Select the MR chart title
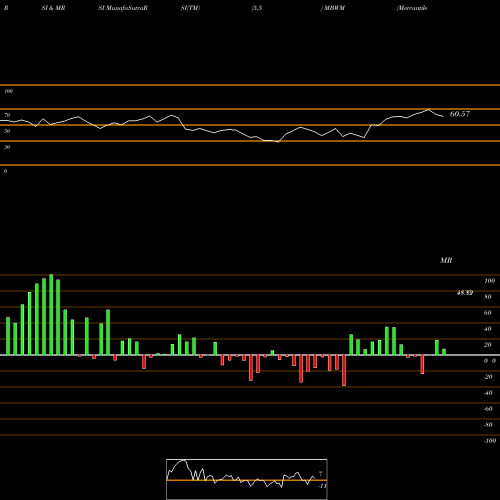 pyautogui.click(x=446, y=260)
